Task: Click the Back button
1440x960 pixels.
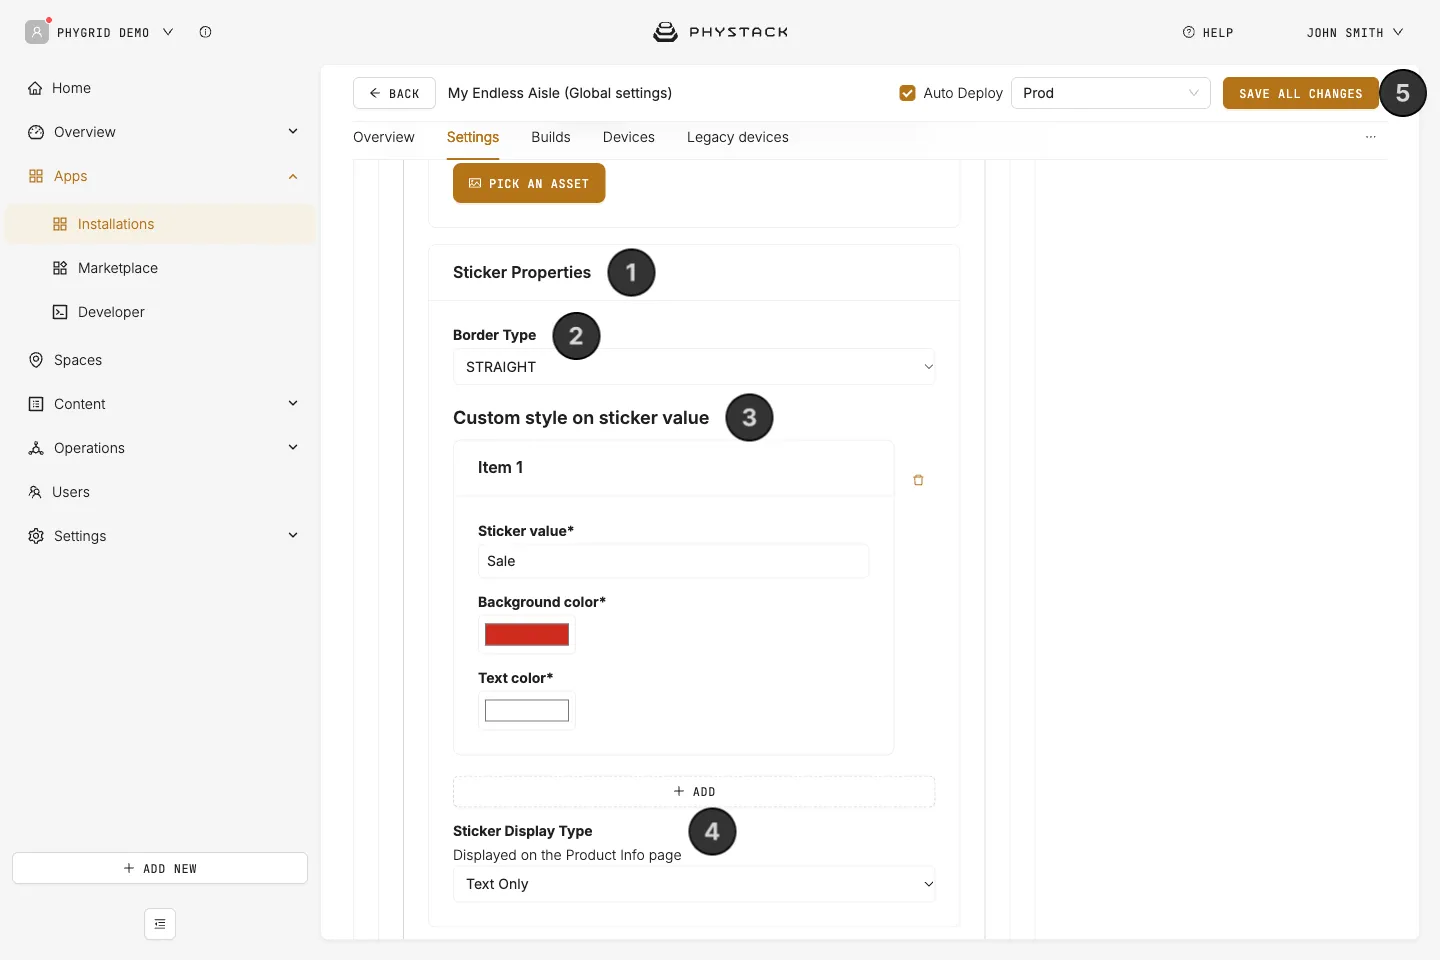Action: tap(394, 93)
